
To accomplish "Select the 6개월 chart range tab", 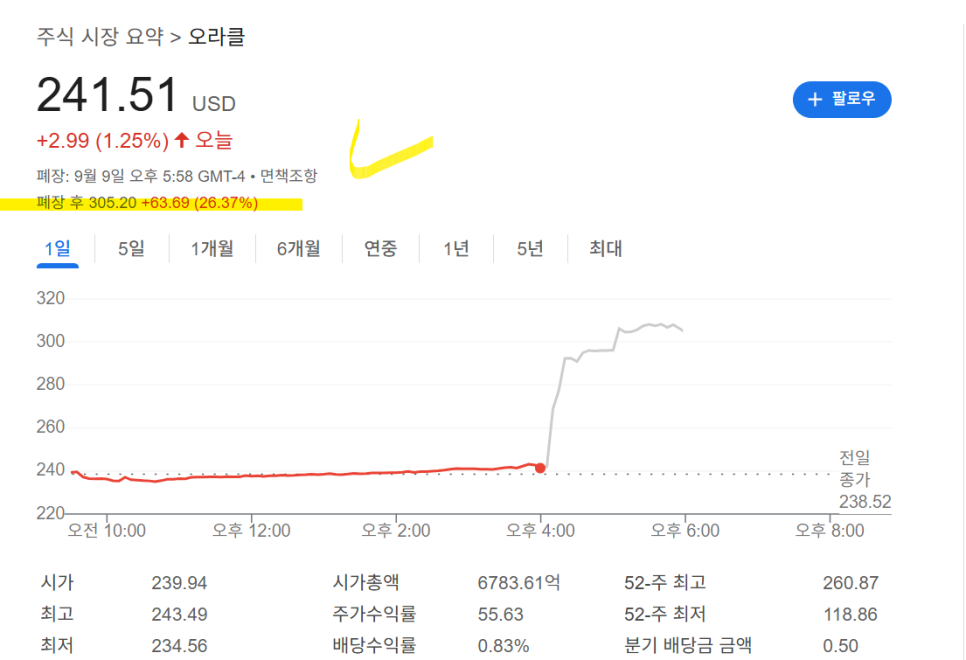I will tap(299, 248).
